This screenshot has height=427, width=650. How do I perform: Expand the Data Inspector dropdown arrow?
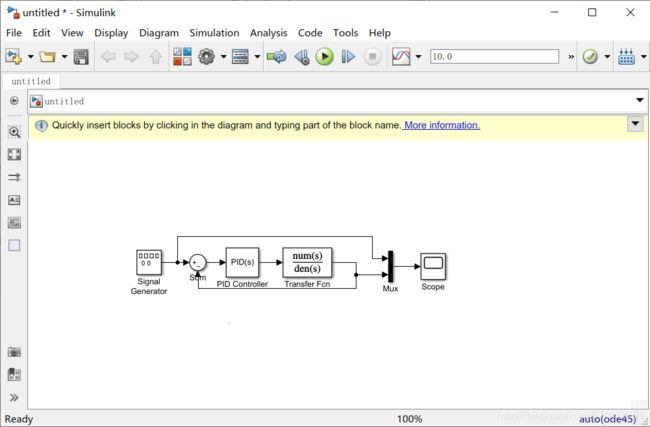(418, 56)
